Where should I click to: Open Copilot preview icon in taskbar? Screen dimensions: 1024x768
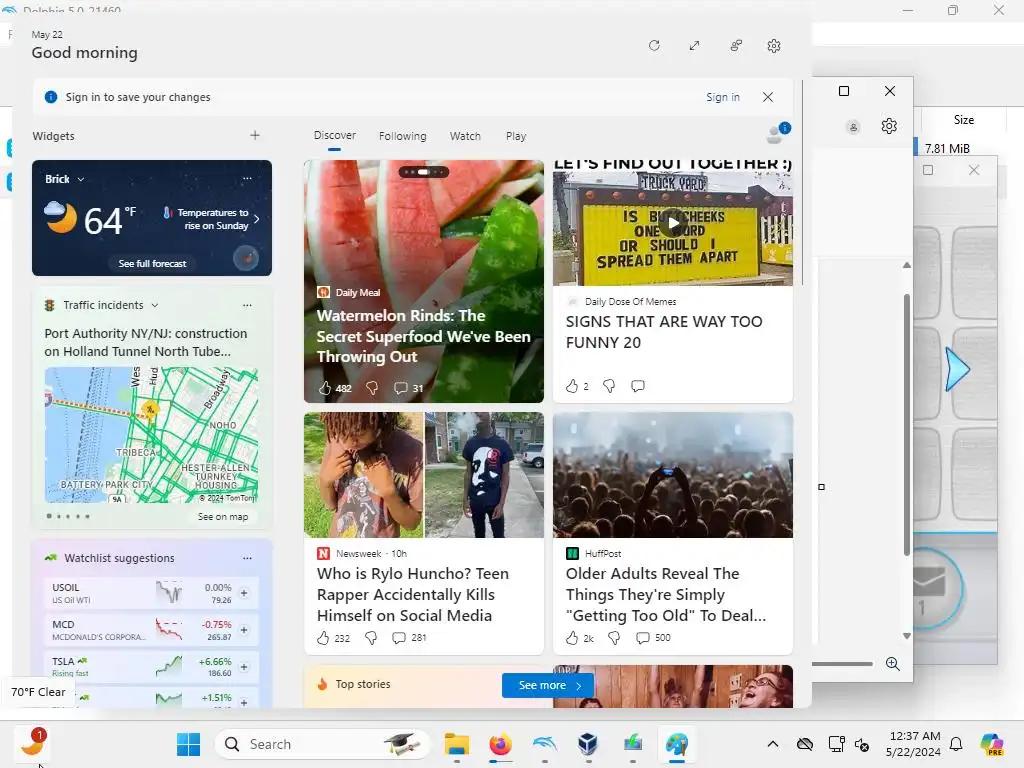click(x=992, y=744)
